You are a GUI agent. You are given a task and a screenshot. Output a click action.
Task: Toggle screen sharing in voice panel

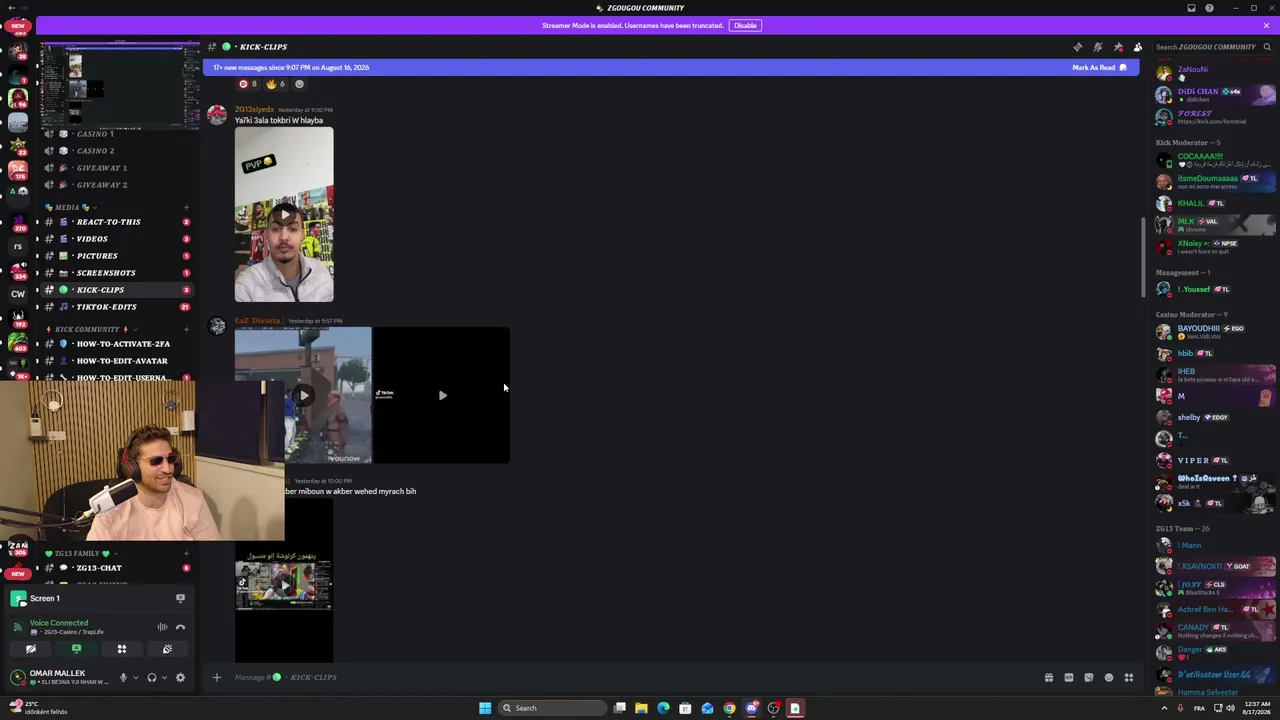tap(76, 649)
